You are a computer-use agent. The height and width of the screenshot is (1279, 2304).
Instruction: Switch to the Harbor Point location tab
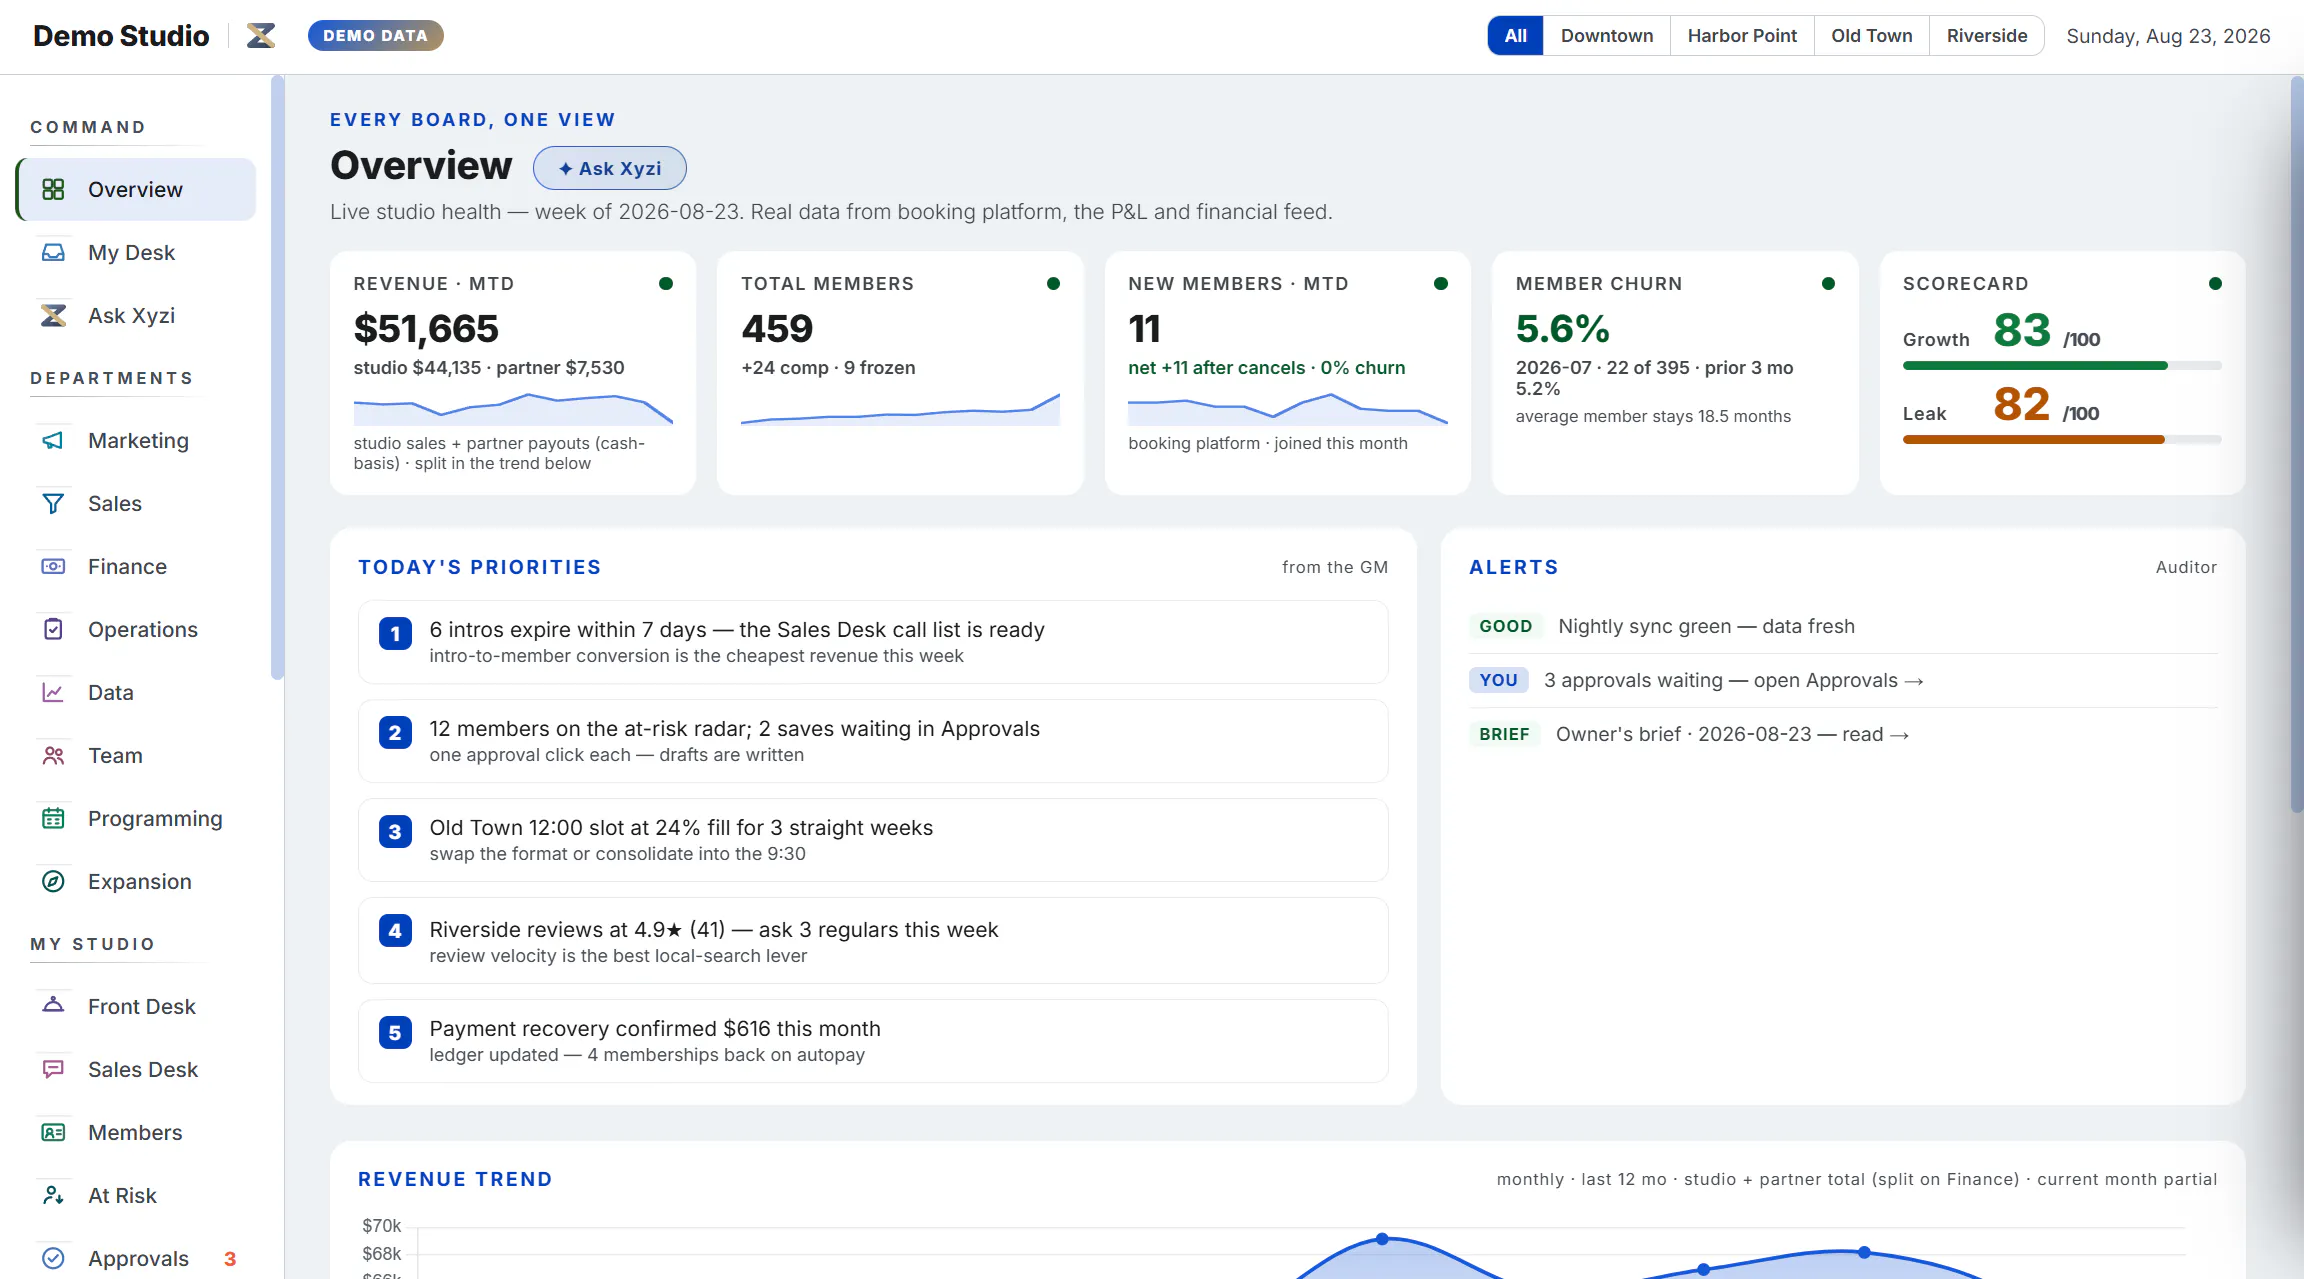[x=1742, y=36]
